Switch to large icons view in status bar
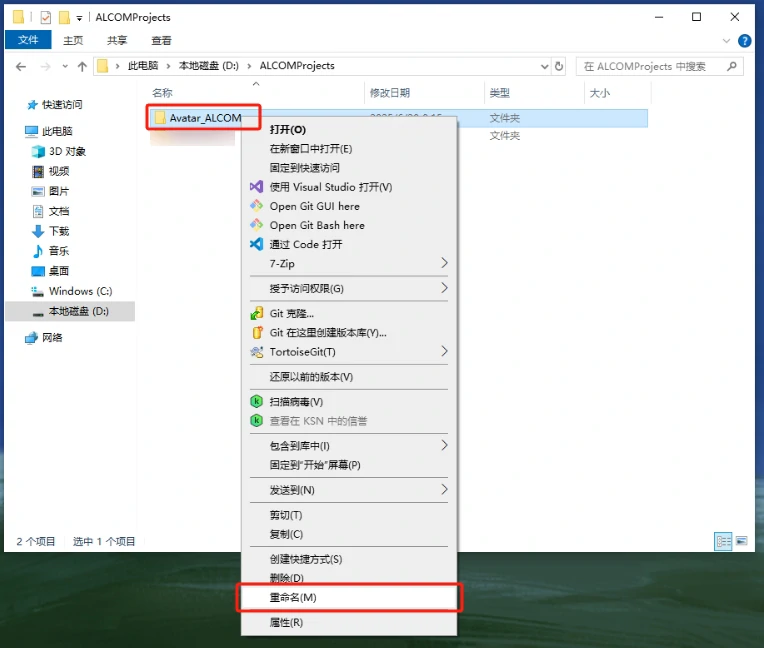The image size is (764, 648). click(741, 541)
